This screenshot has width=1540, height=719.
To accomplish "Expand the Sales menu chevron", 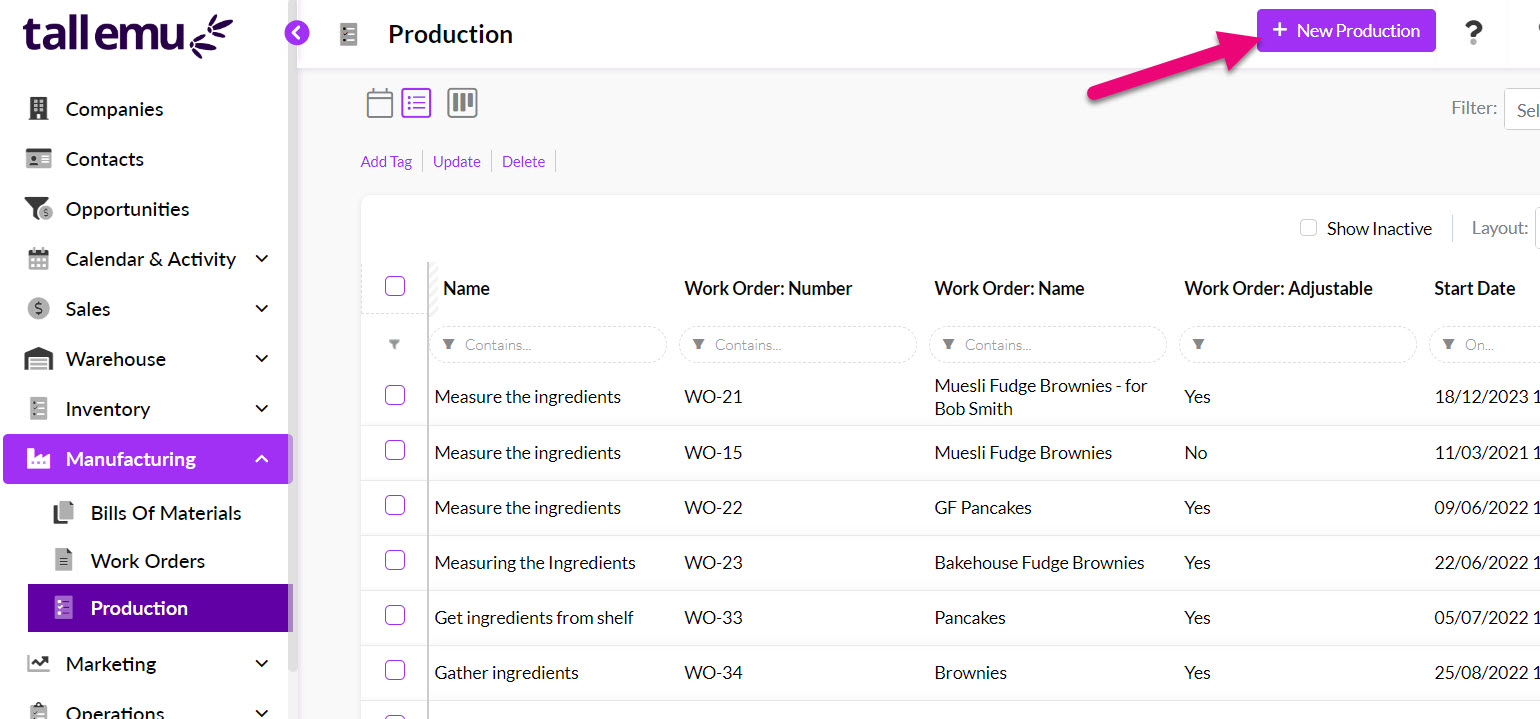I will pos(262,309).
